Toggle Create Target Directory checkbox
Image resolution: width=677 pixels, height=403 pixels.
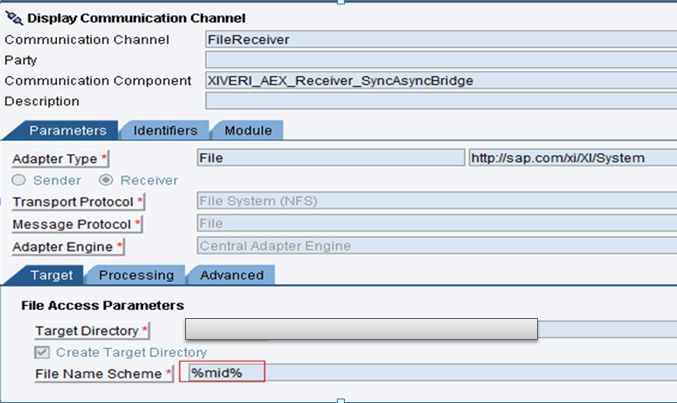[42, 352]
